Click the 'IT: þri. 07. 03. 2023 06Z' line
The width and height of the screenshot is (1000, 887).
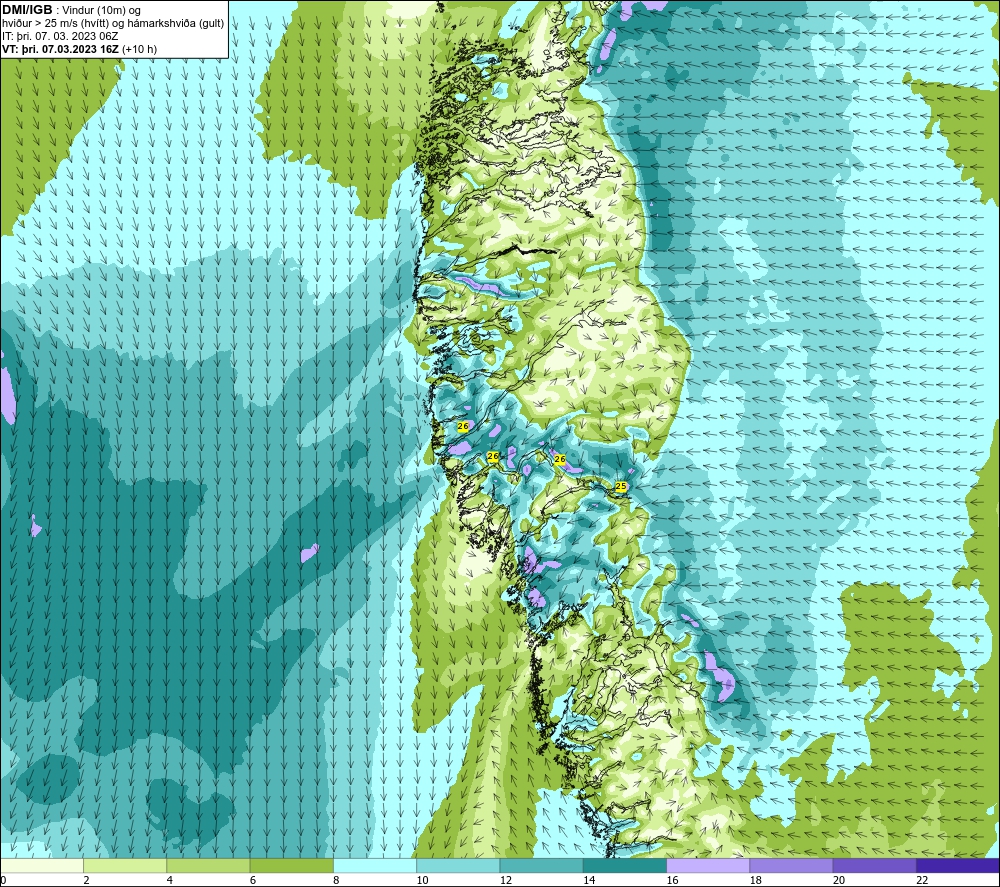[x=60, y=36]
